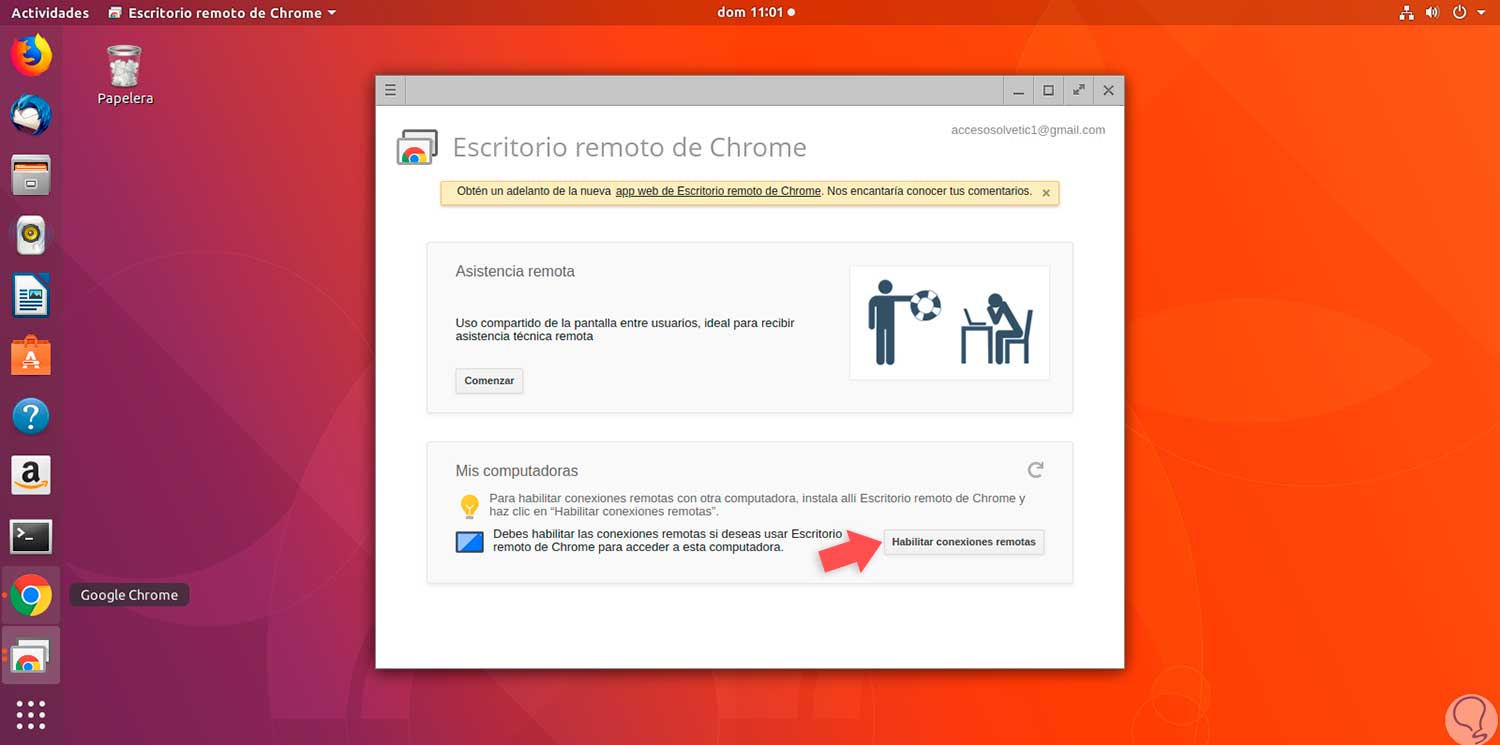Open the Actividades overview
This screenshot has width=1500, height=745.
point(50,13)
